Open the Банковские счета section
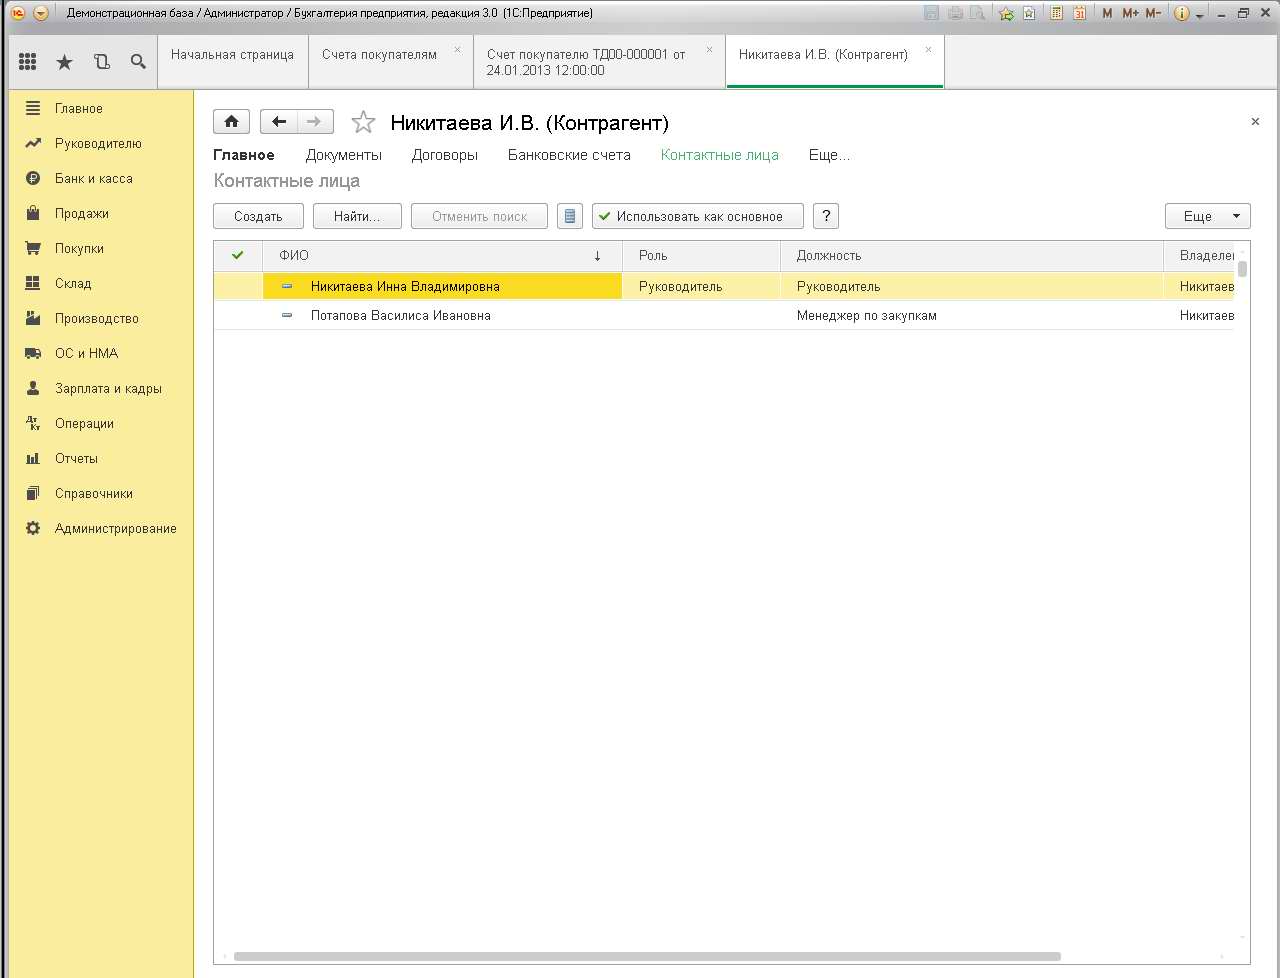Viewport: 1280px width, 978px height. pyautogui.click(x=569, y=155)
